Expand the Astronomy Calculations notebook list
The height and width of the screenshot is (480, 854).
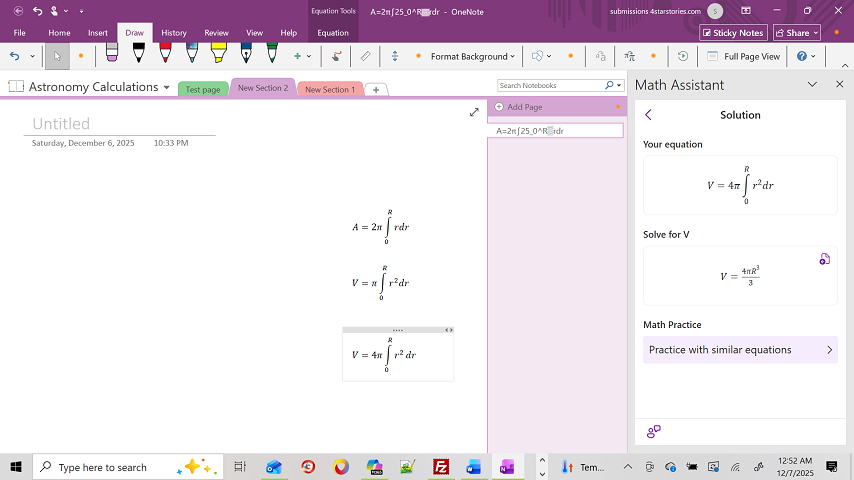coord(166,87)
